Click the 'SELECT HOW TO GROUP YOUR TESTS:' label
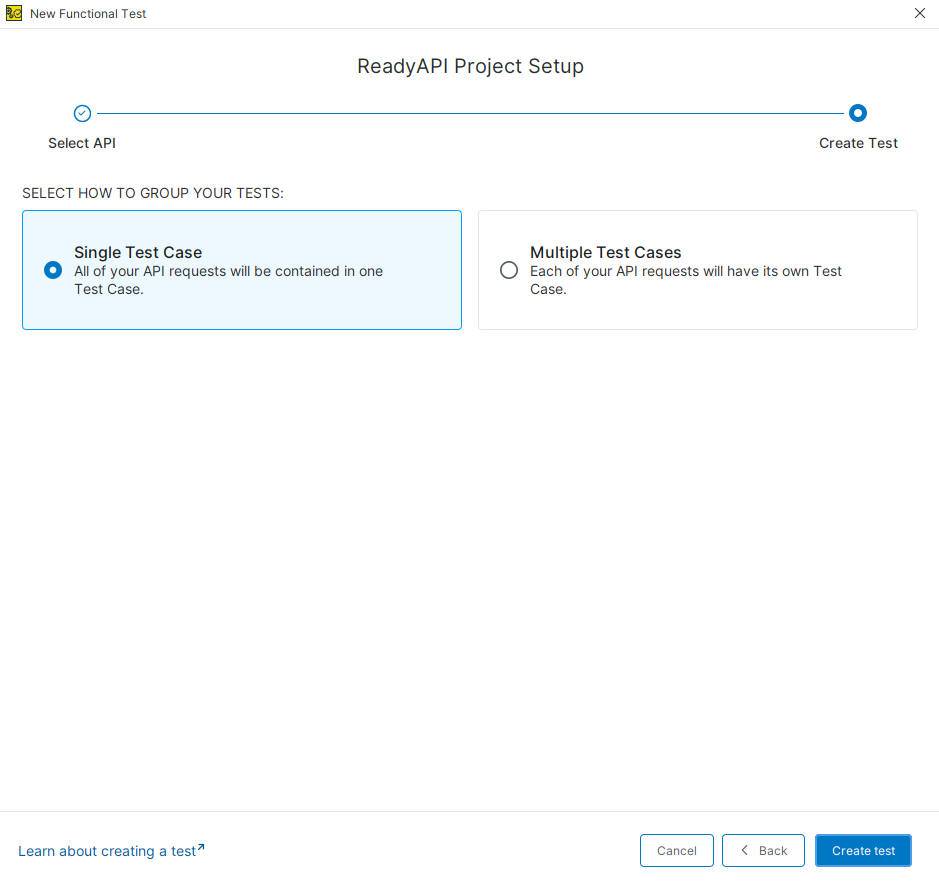Viewport: 939px width, 886px height. pos(153,193)
